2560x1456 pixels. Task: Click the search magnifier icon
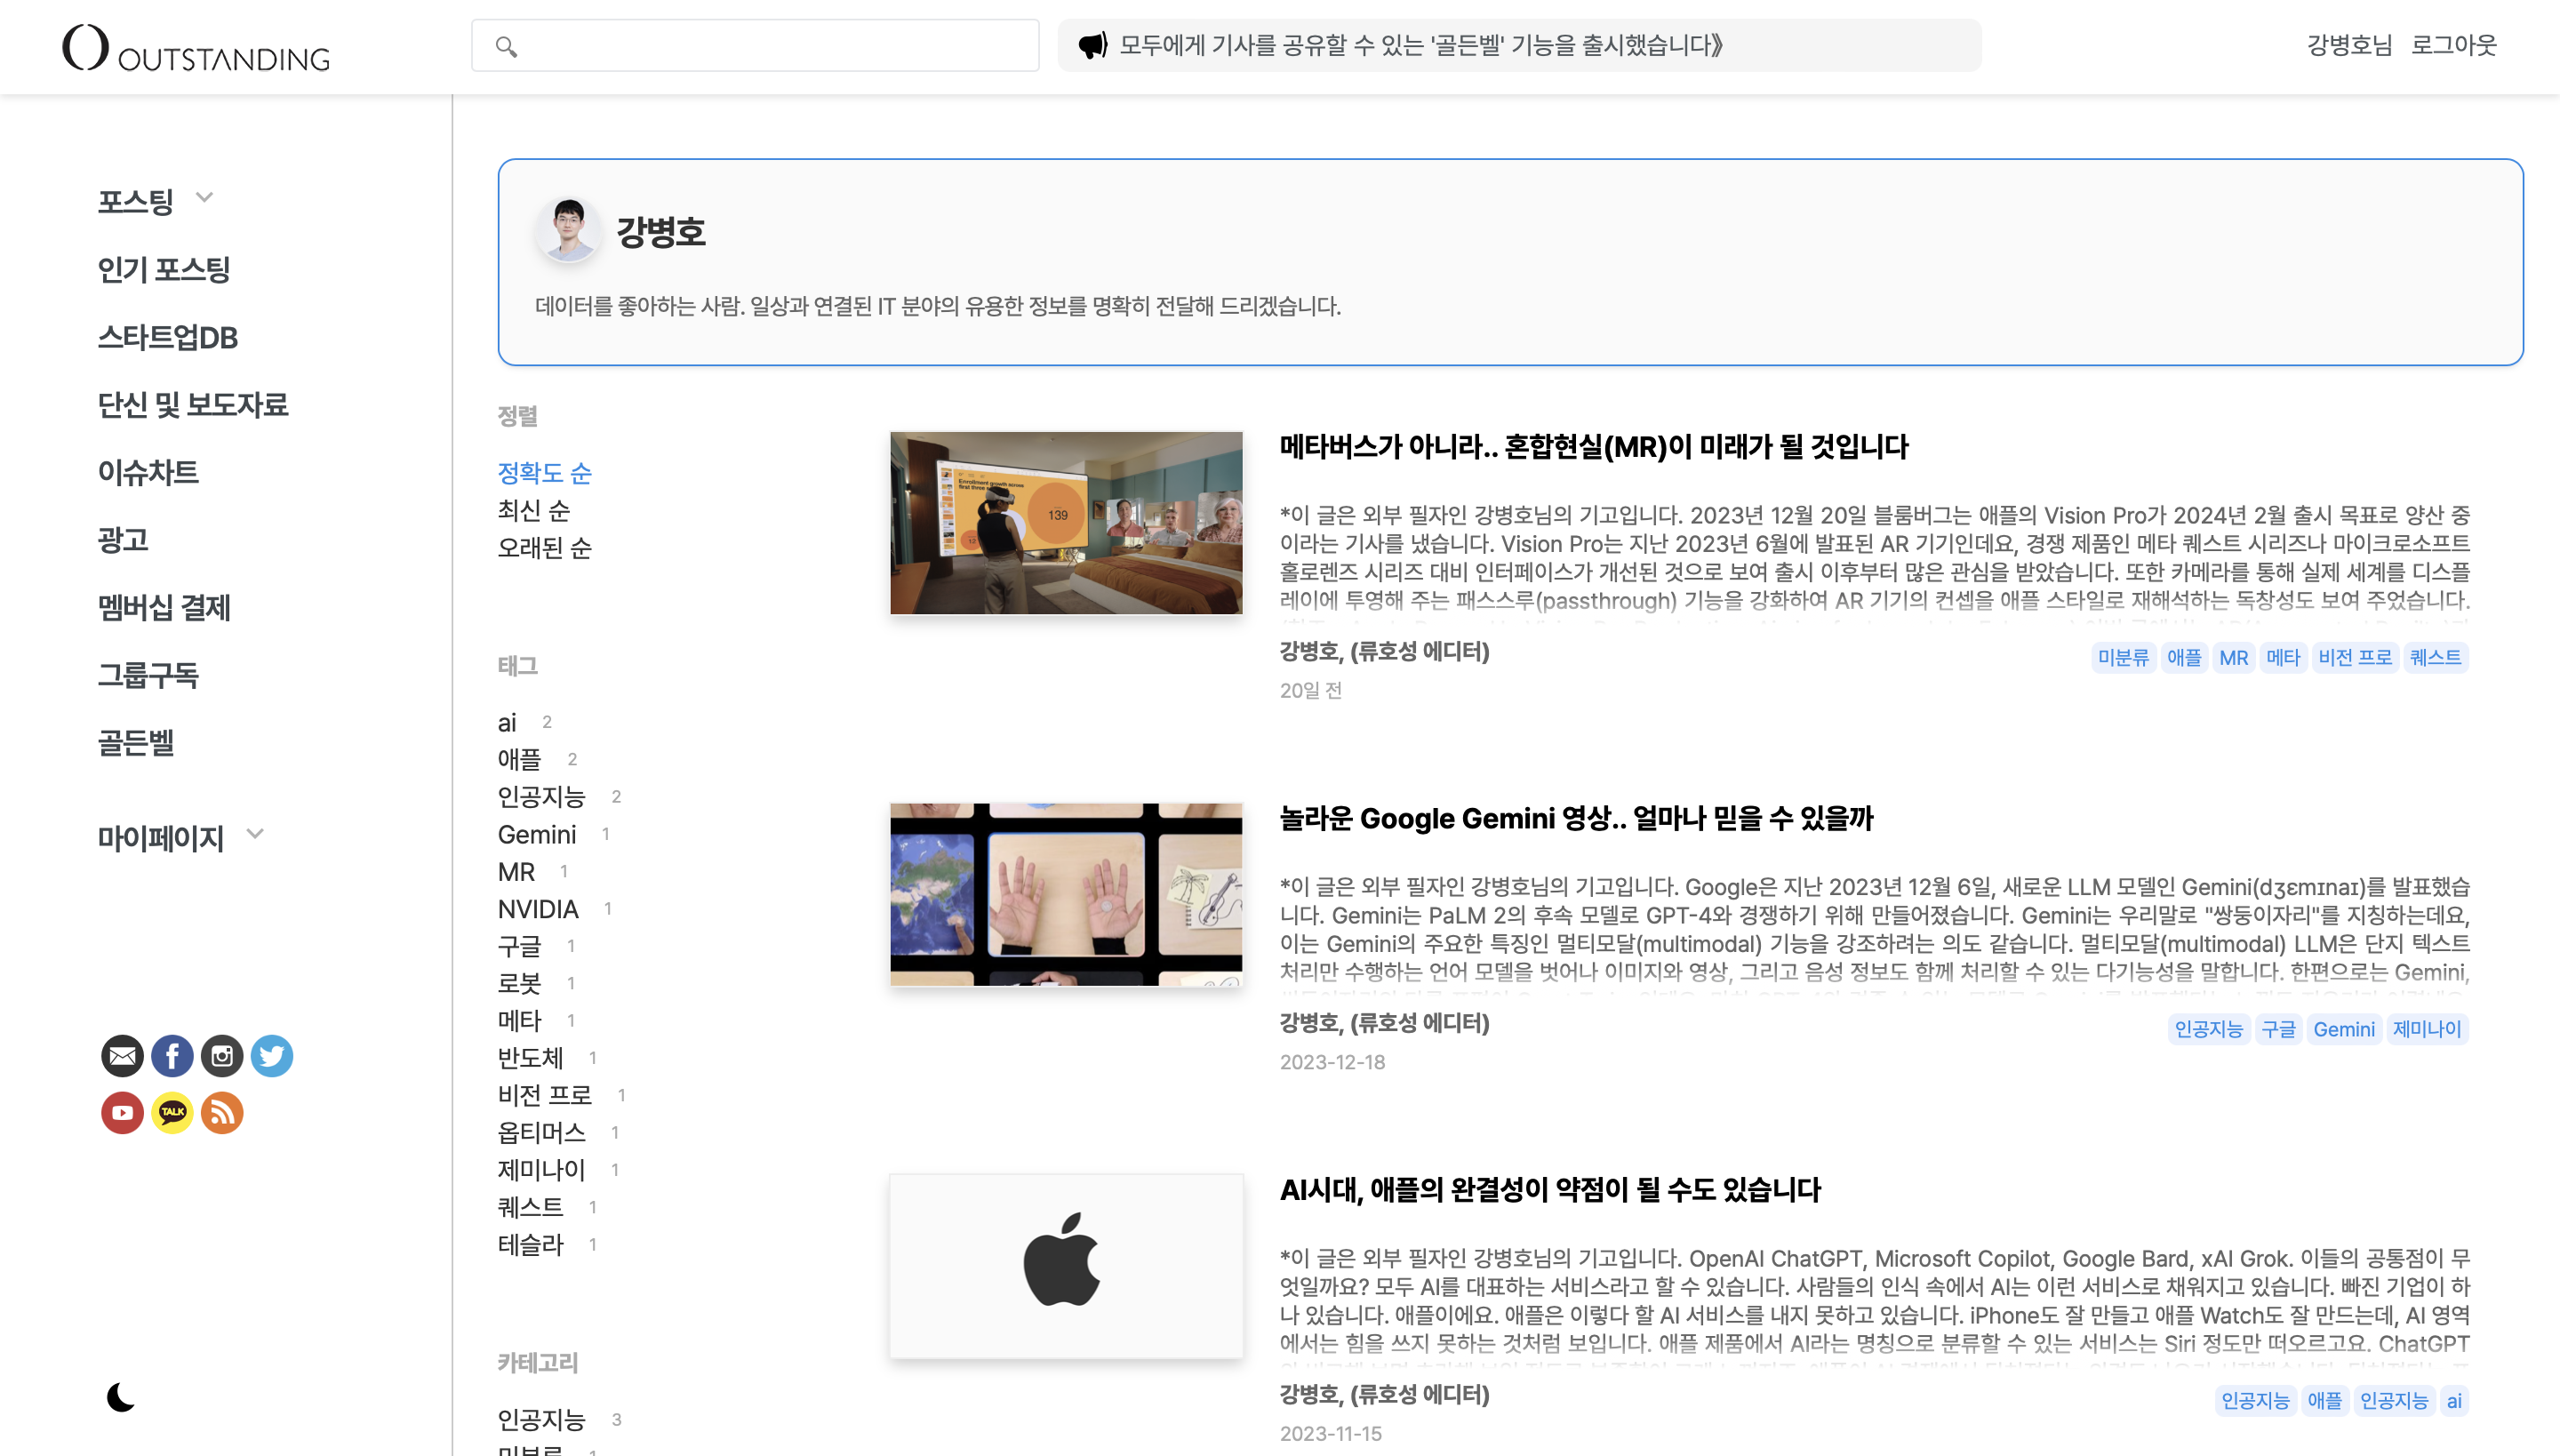[x=506, y=46]
